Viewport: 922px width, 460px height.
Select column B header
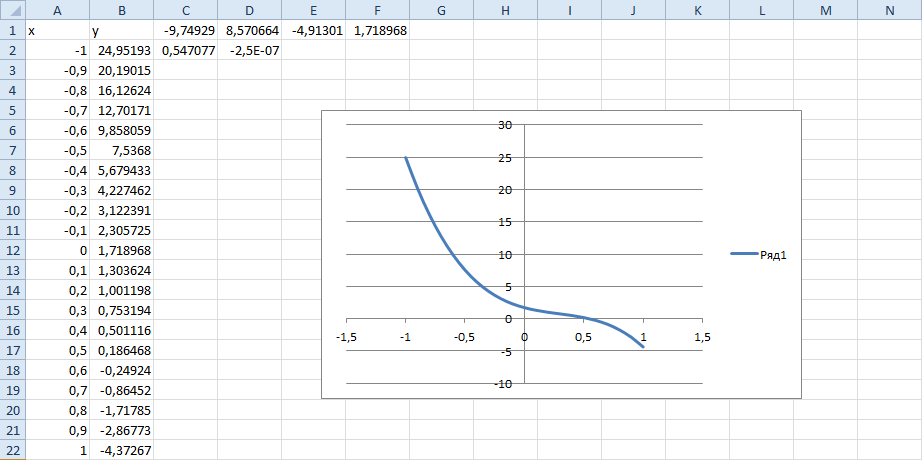click(122, 9)
